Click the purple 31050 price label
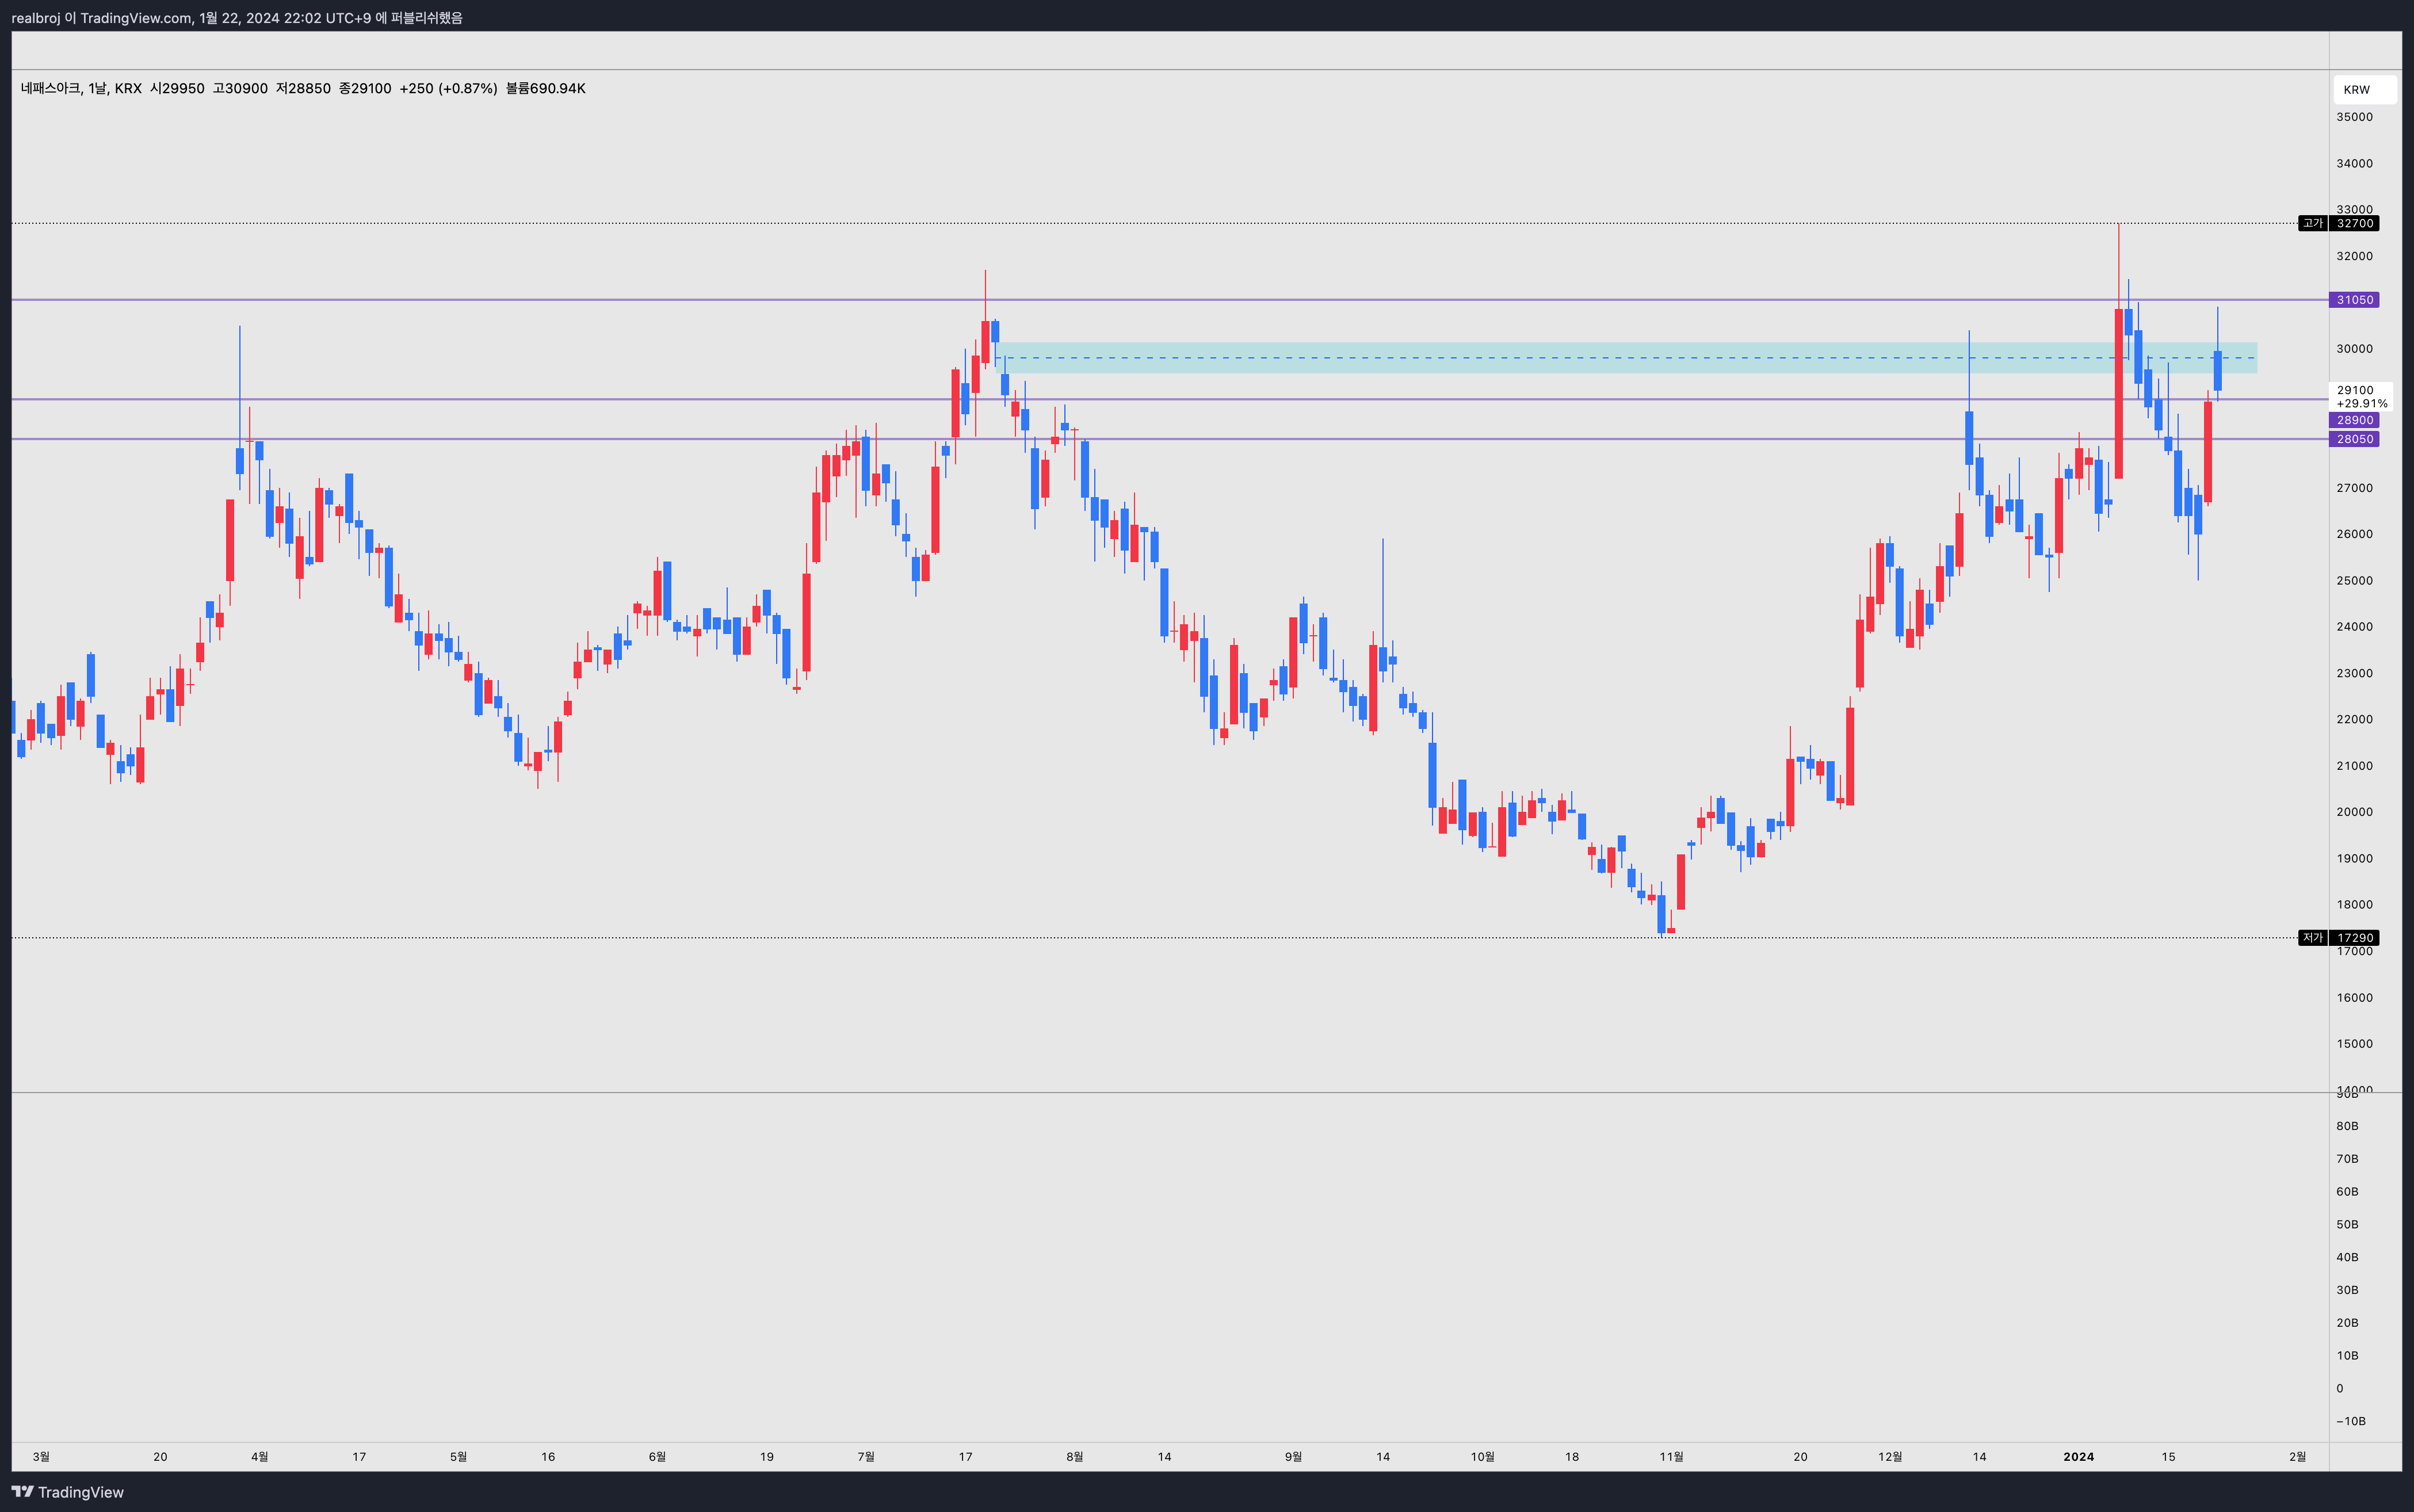Image resolution: width=2414 pixels, height=1512 pixels. tap(2354, 300)
